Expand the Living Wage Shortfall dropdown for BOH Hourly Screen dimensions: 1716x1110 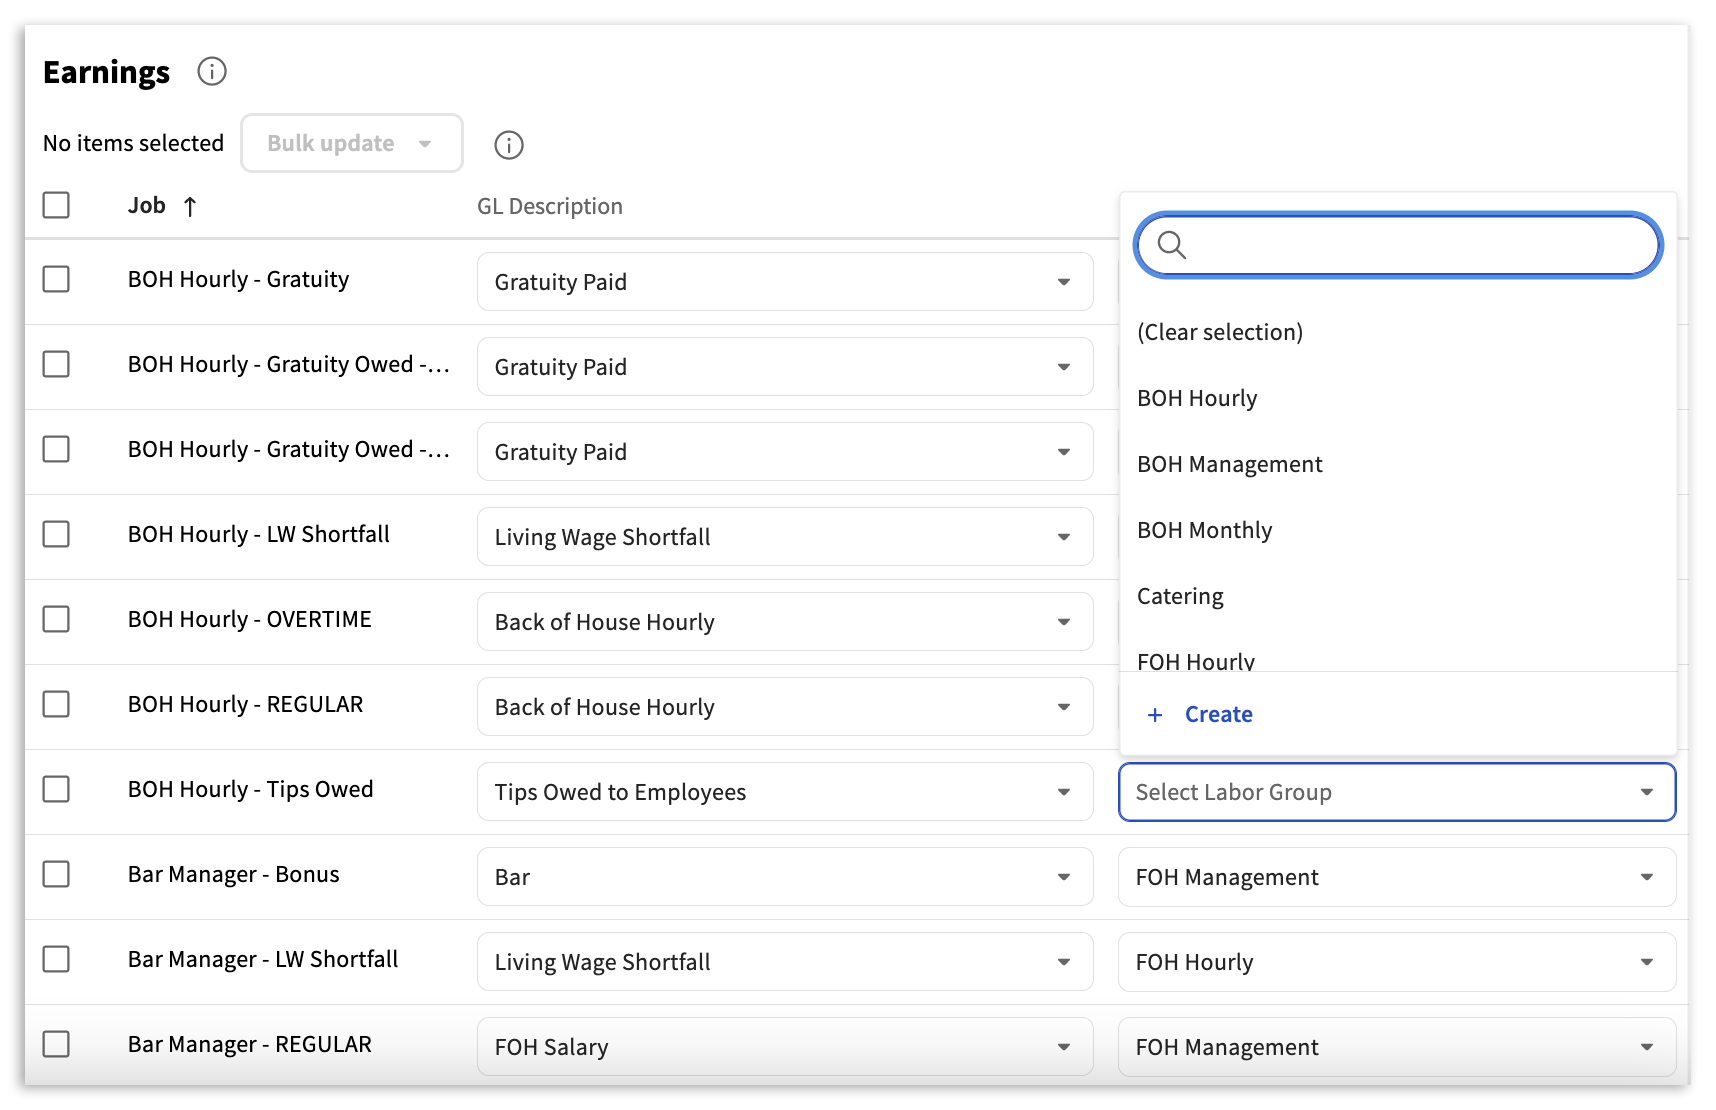click(784, 537)
